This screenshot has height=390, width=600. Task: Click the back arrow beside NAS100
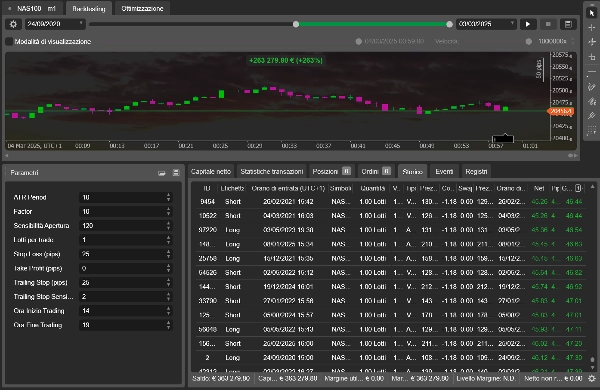(x=9, y=8)
